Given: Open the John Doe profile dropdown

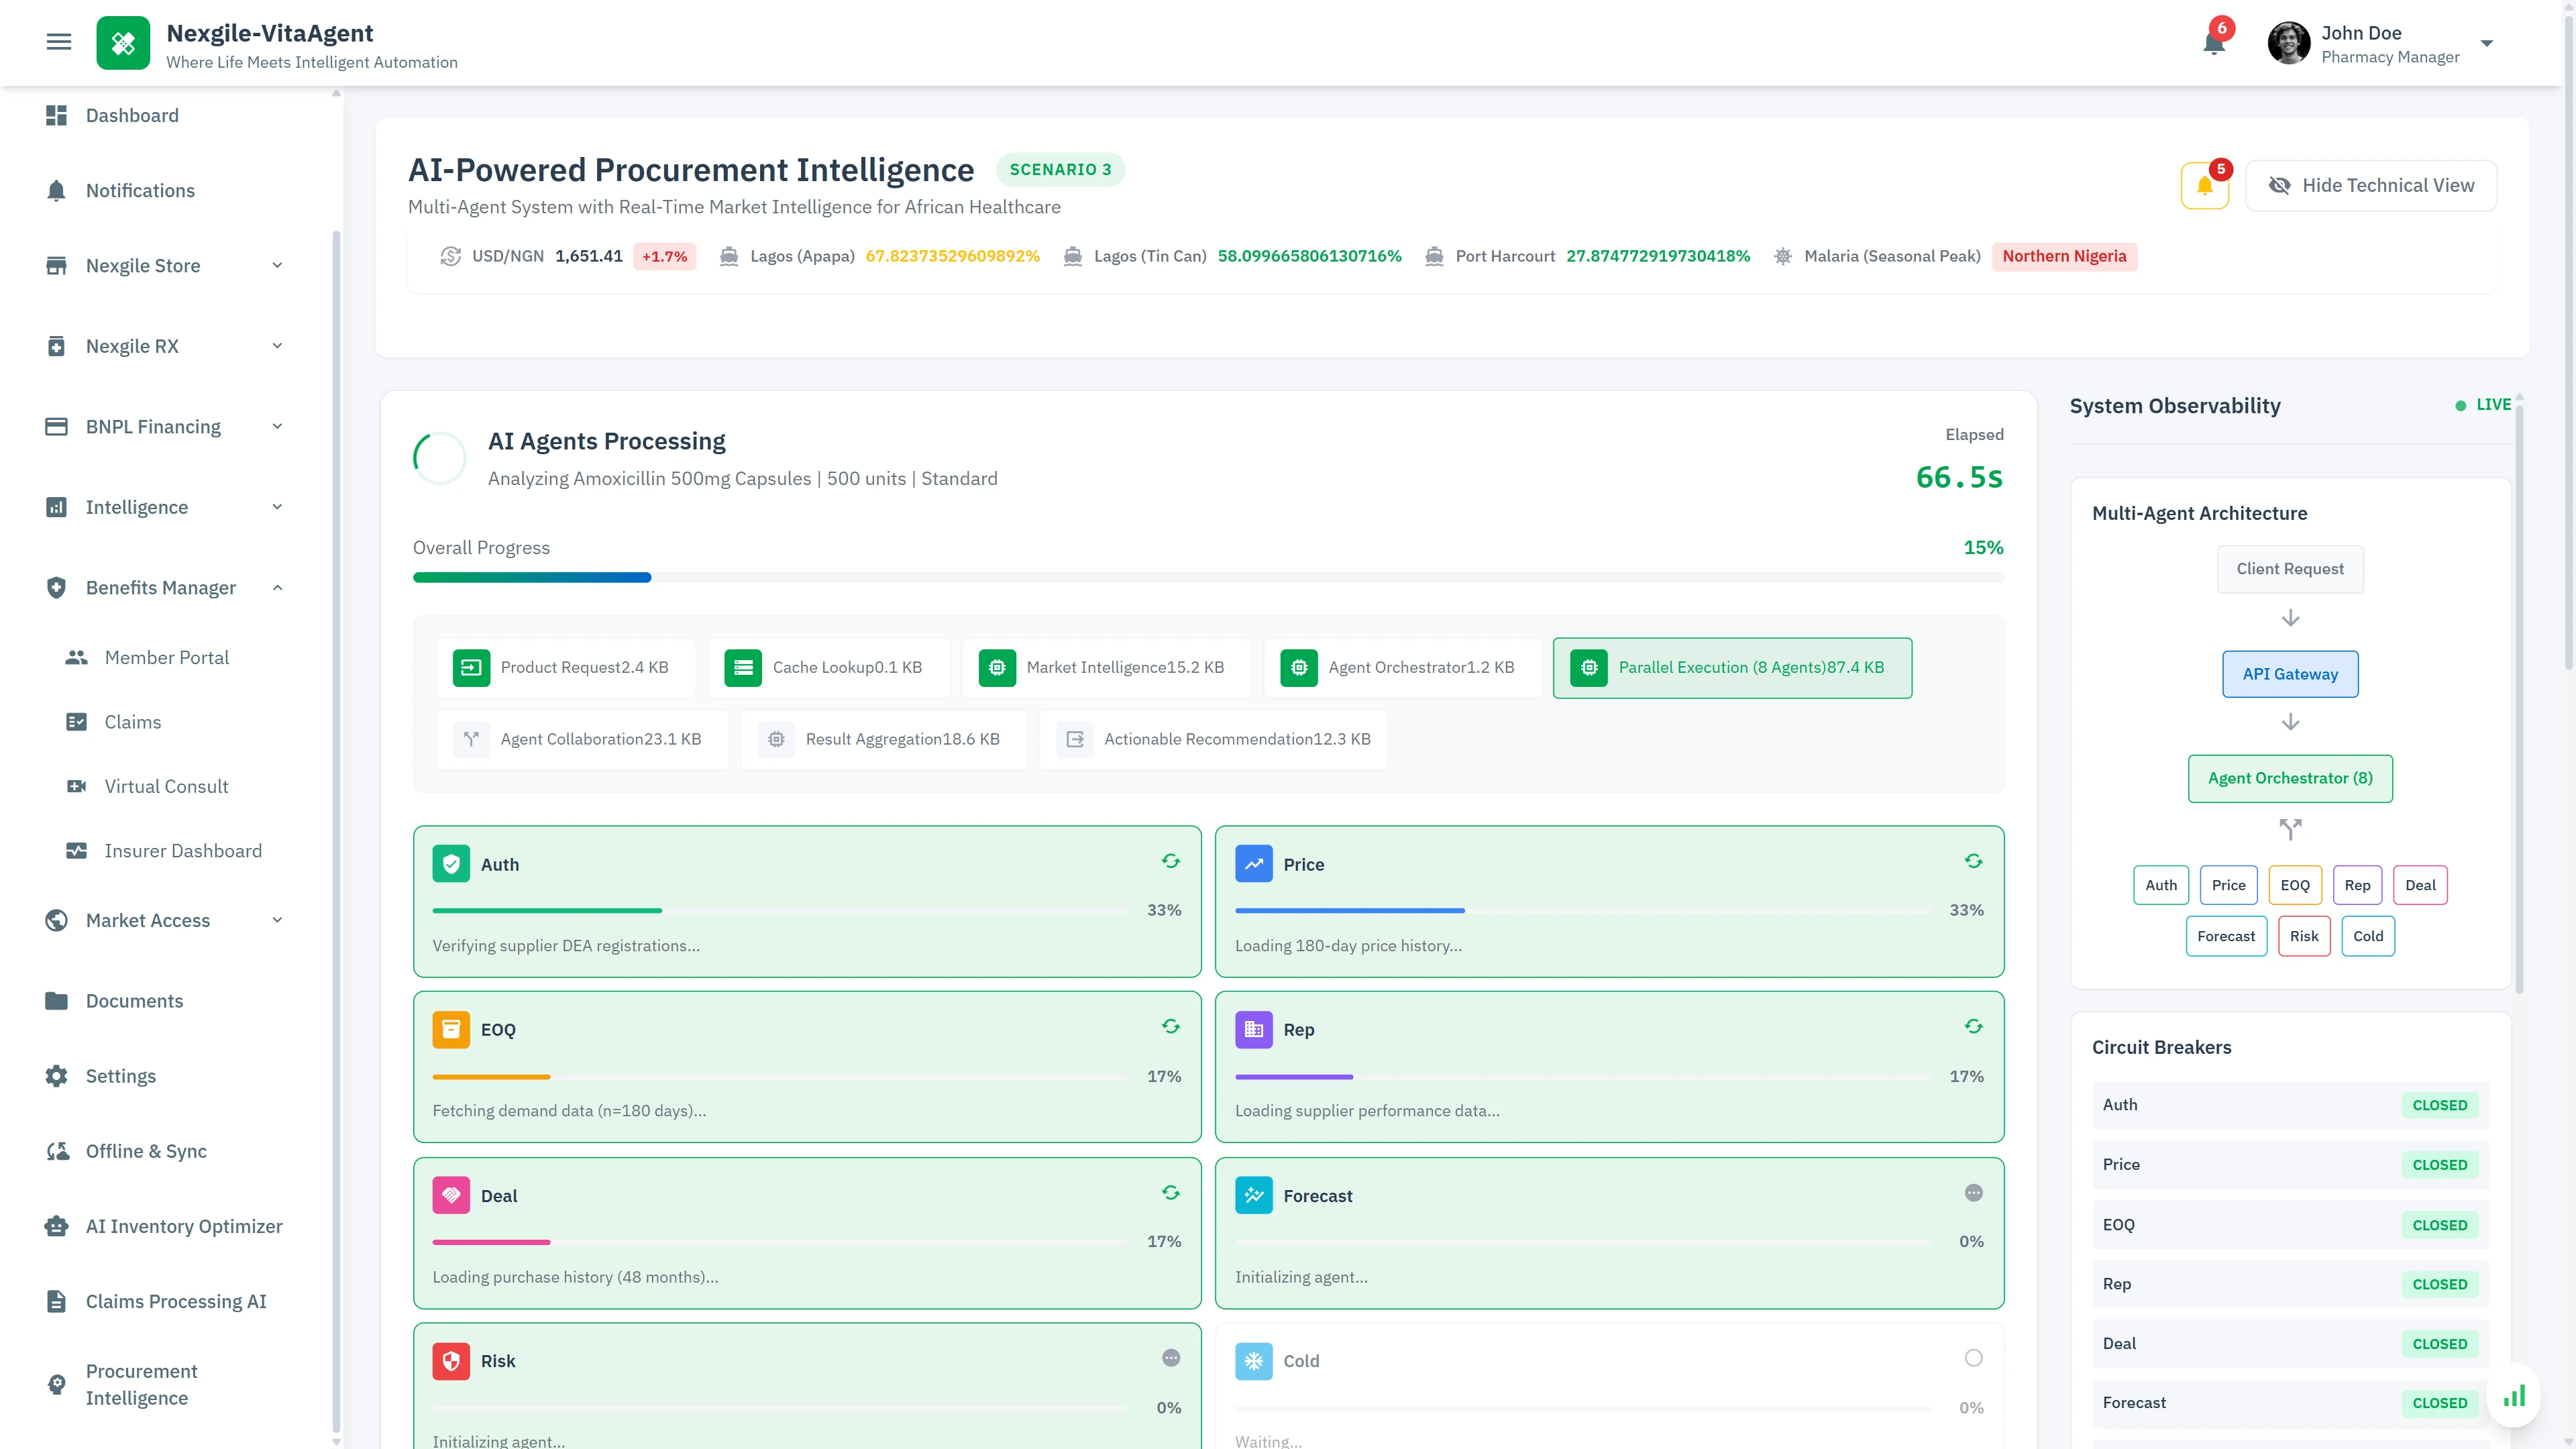Looking at the screenshot, I should coord(2487,43).
